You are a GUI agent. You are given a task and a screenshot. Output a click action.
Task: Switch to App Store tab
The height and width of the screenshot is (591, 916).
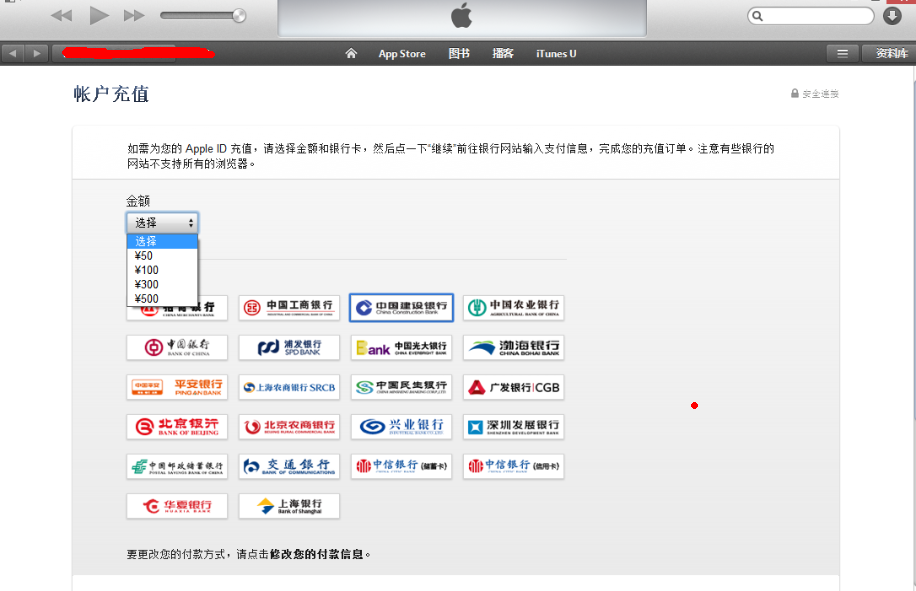point(402,54)
